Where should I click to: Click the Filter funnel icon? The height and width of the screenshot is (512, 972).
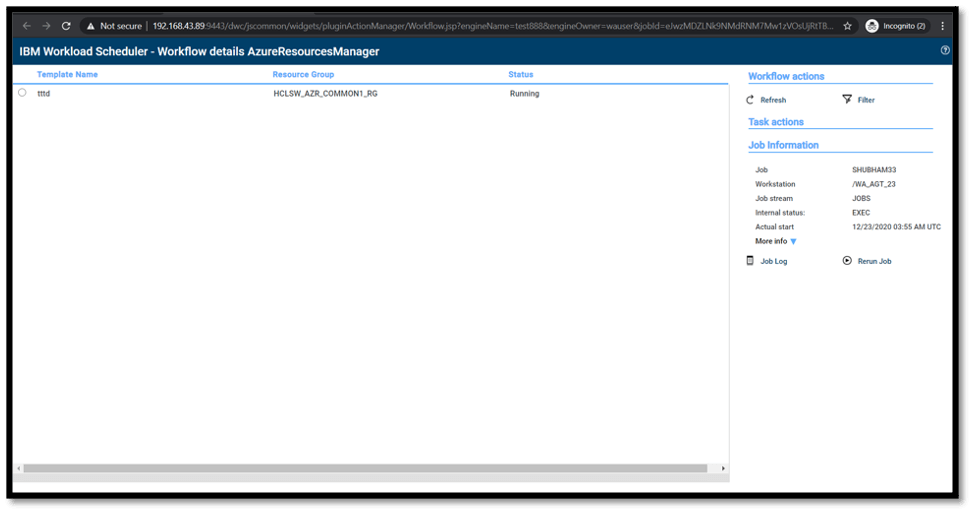847,99
